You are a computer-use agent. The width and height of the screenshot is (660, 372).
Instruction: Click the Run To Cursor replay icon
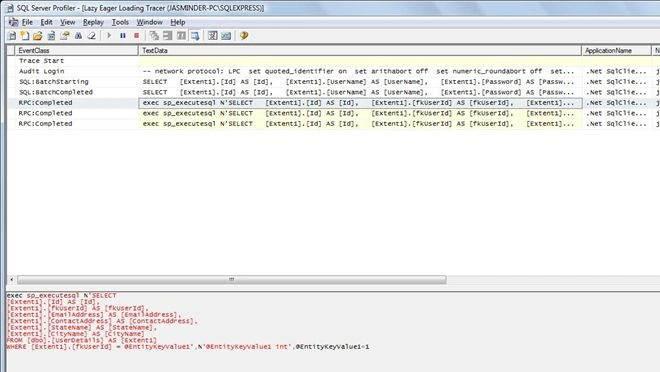(x=181, y=36)
